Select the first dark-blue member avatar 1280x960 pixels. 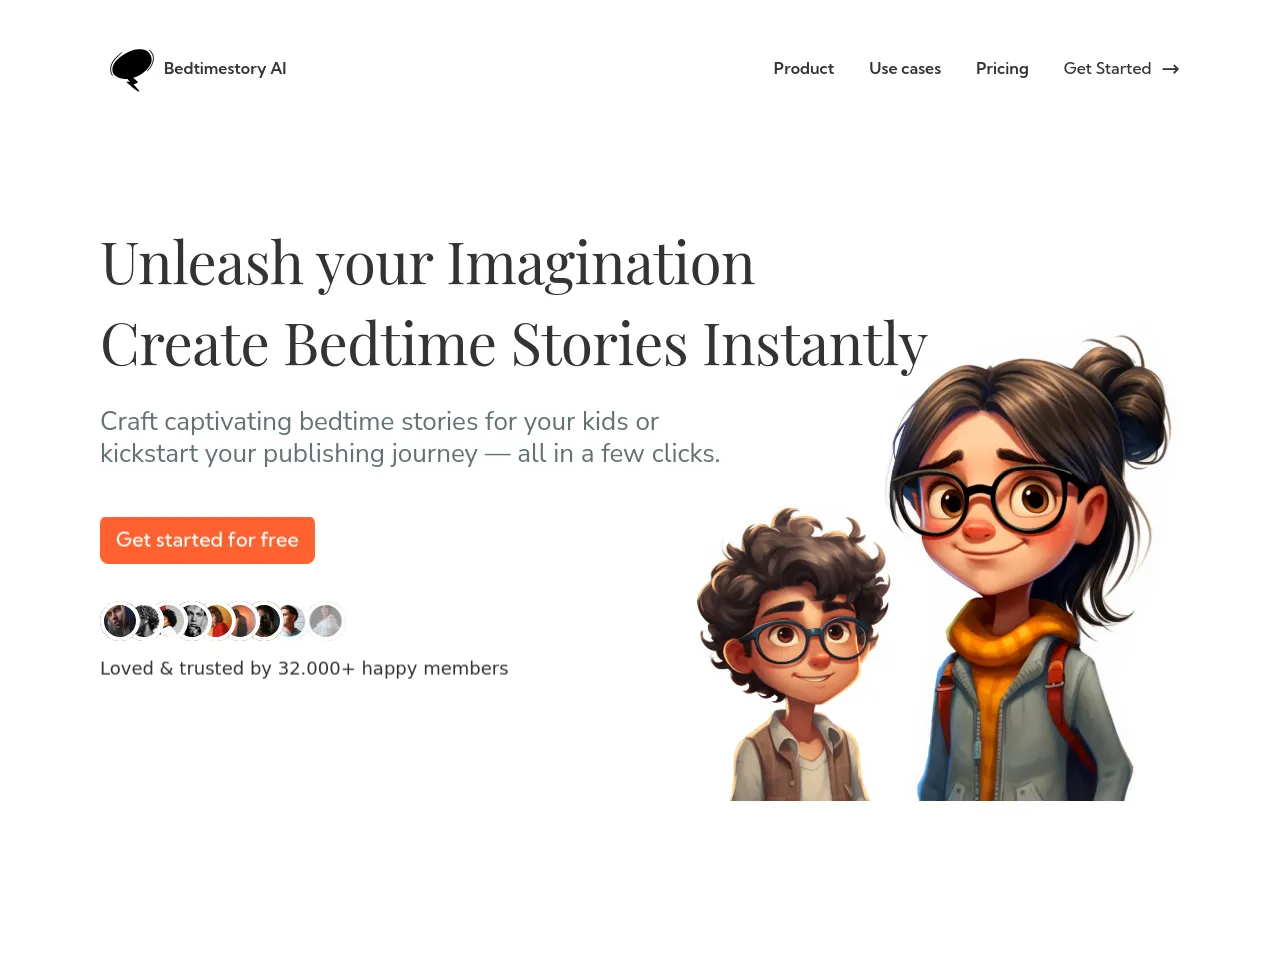click(120, 621)
